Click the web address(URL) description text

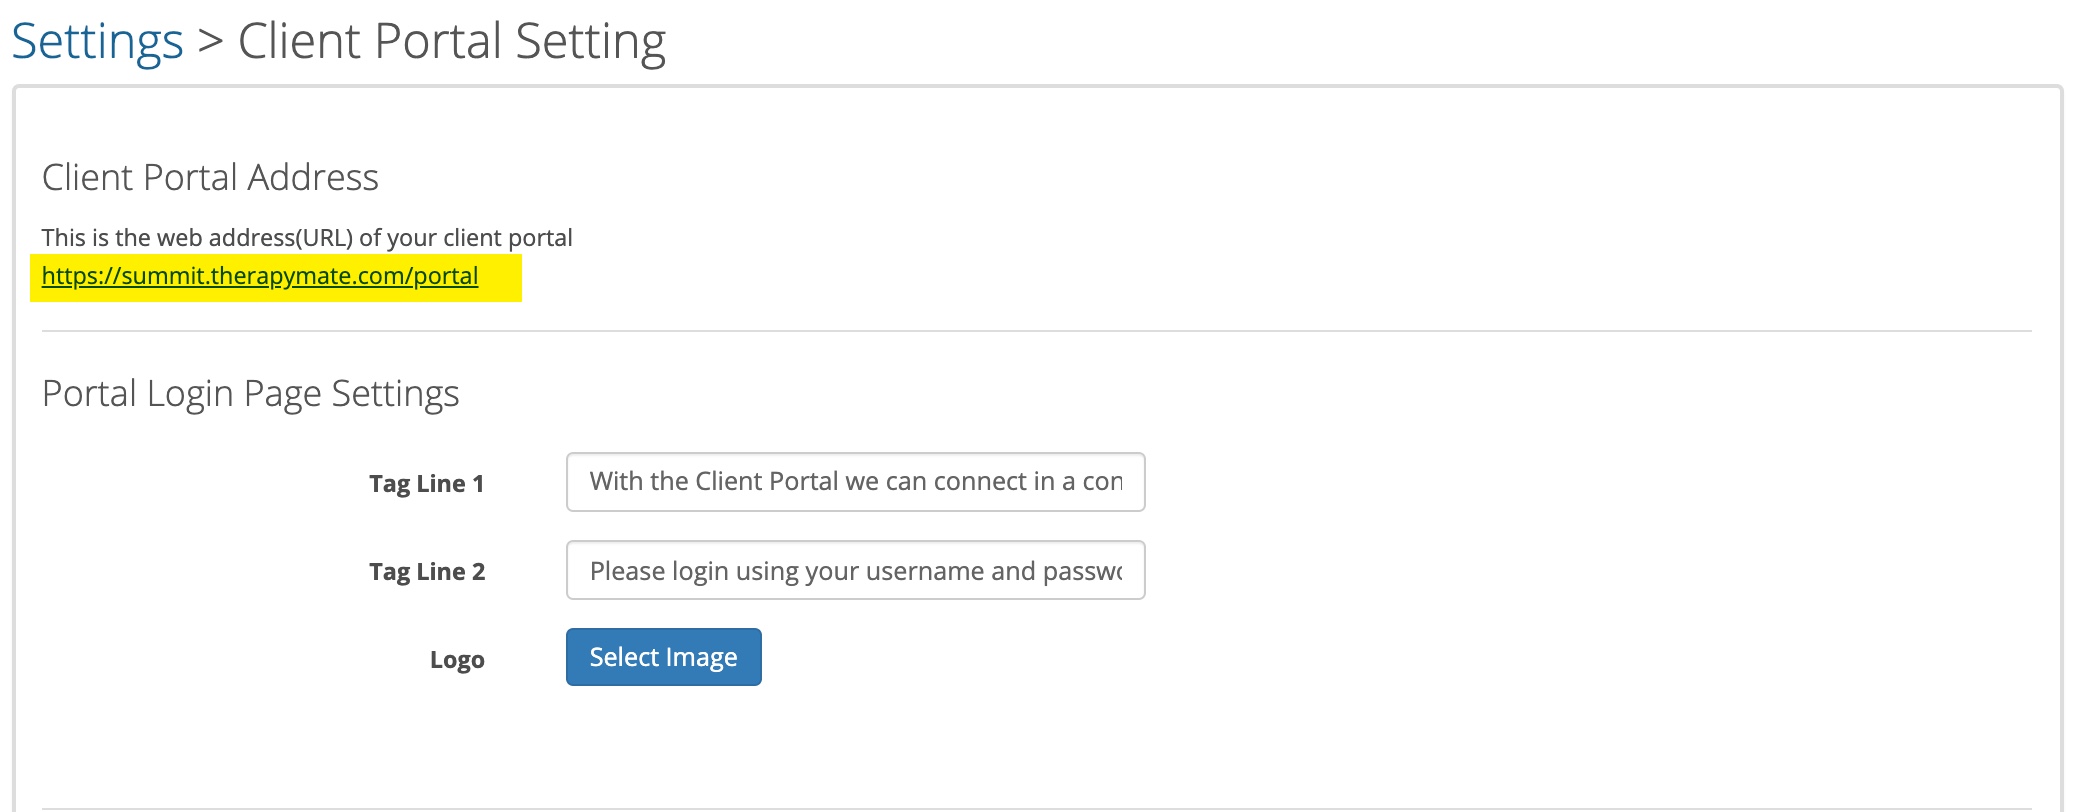pyautogui.click(x=307, y=238)
